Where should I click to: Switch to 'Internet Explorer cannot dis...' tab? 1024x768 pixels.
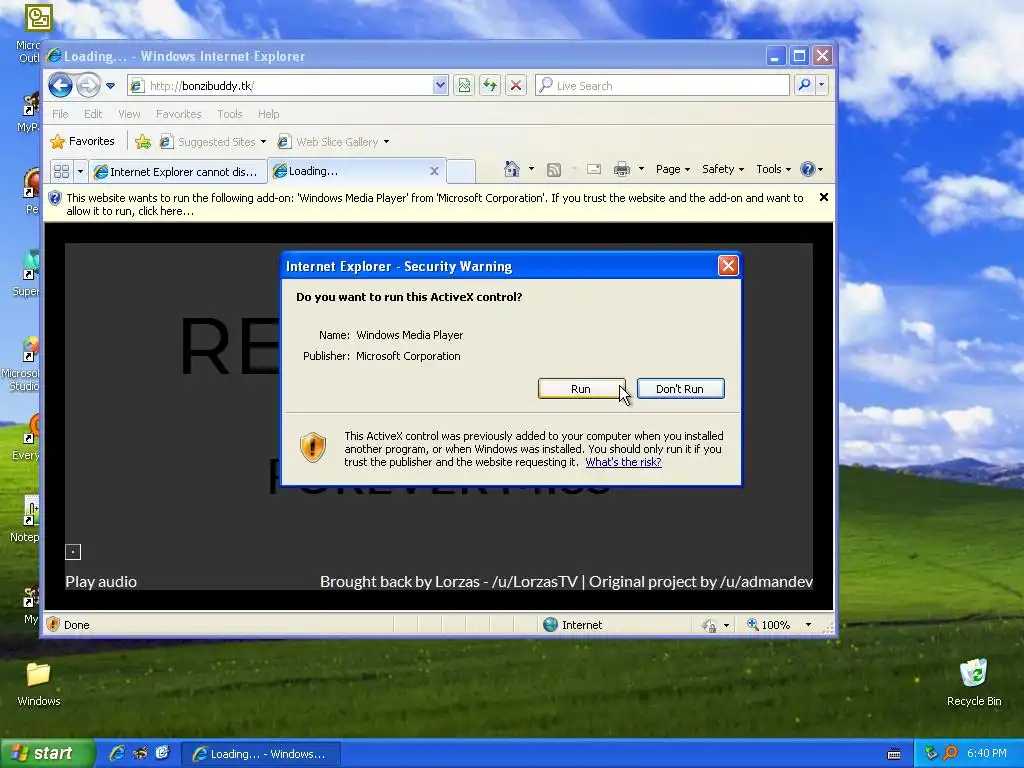tap(178, 171)
